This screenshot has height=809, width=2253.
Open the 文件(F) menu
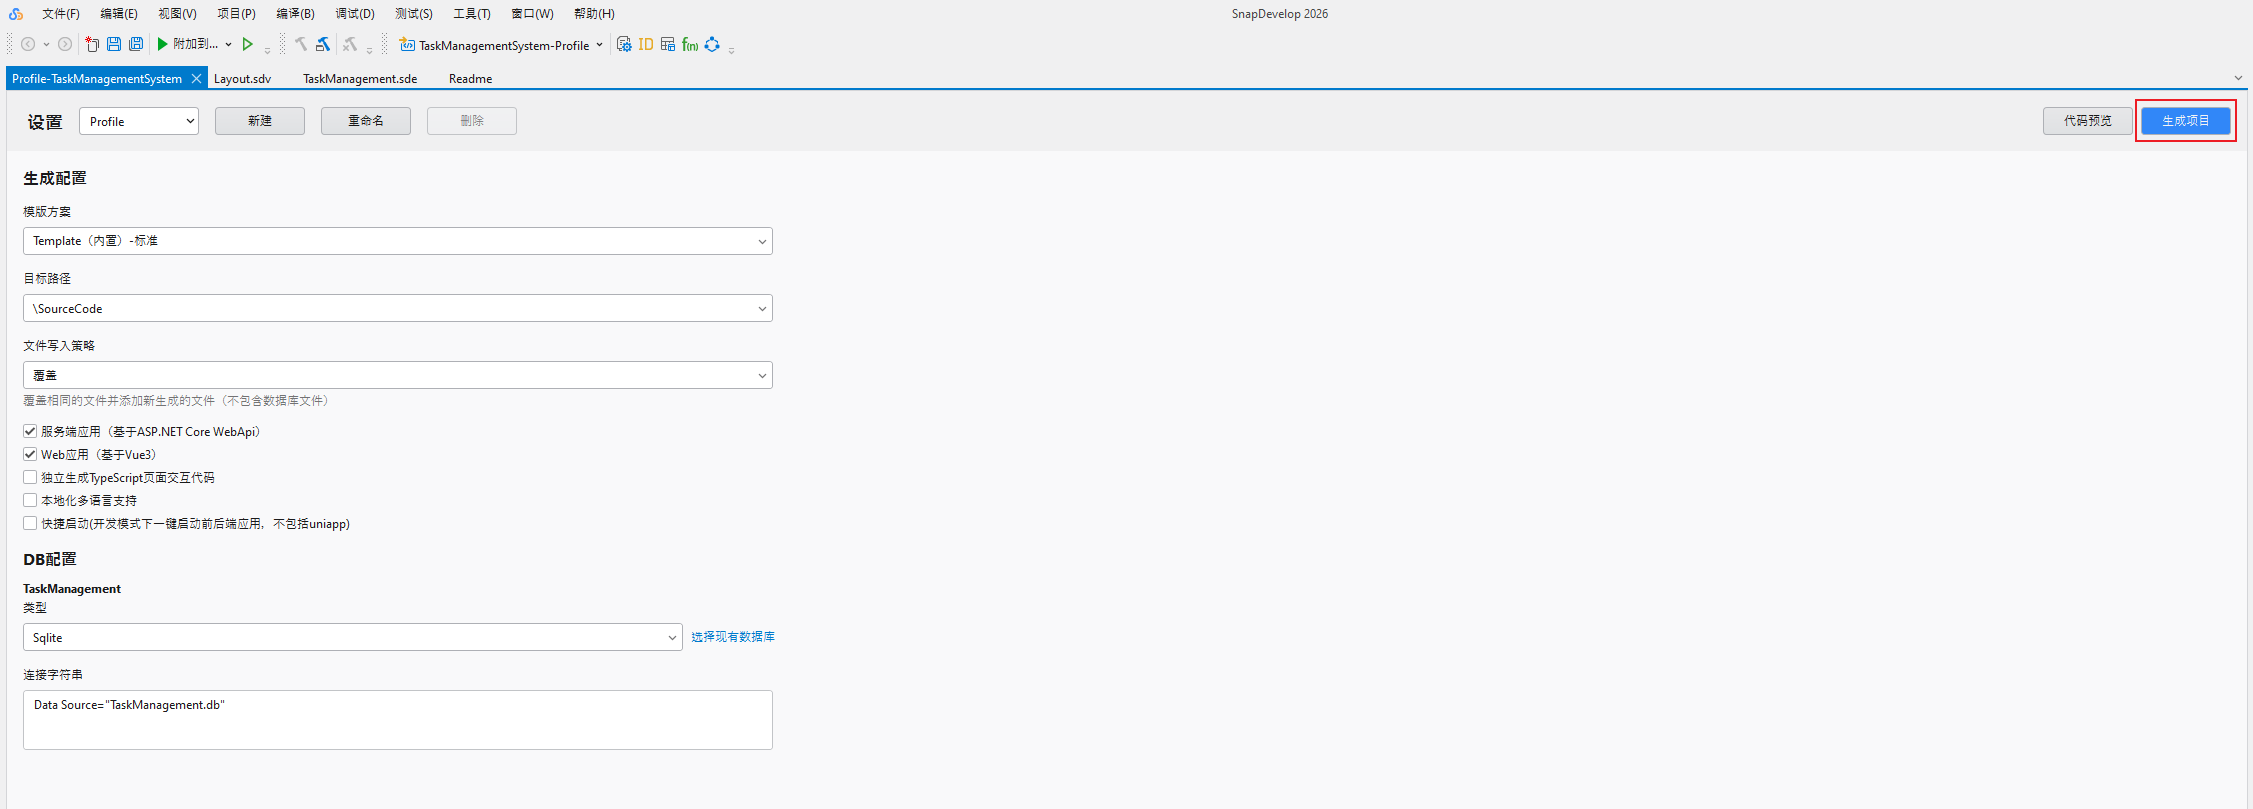(61, 14)
